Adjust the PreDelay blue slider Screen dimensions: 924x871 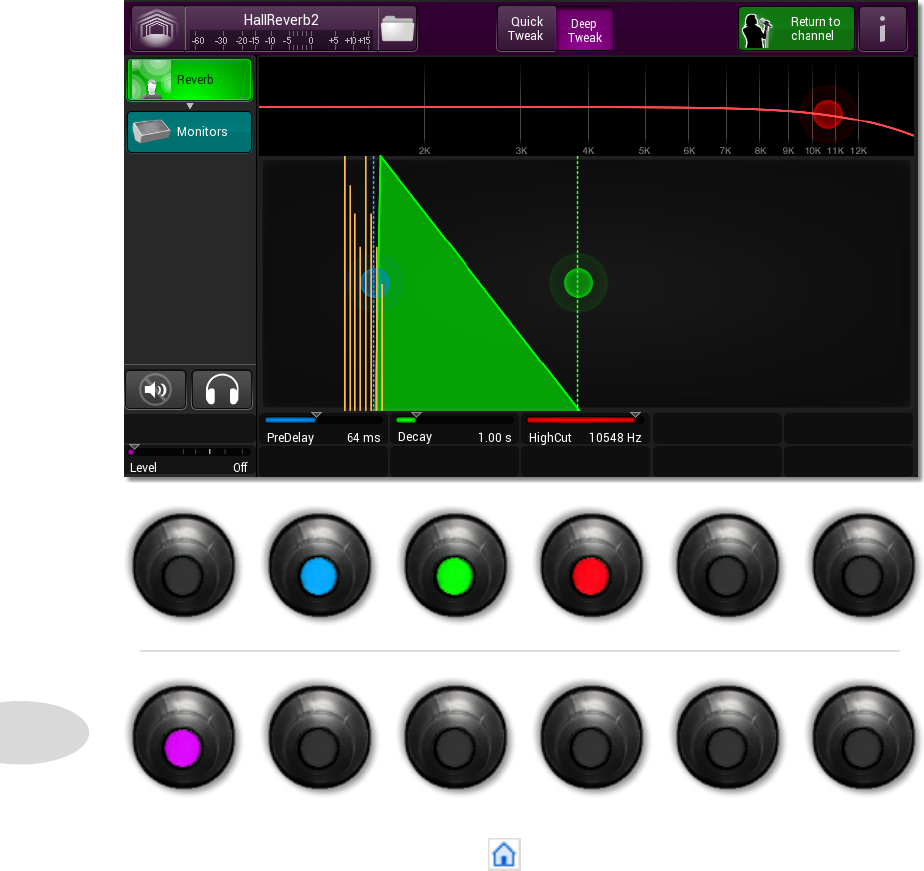pos(323,420)
